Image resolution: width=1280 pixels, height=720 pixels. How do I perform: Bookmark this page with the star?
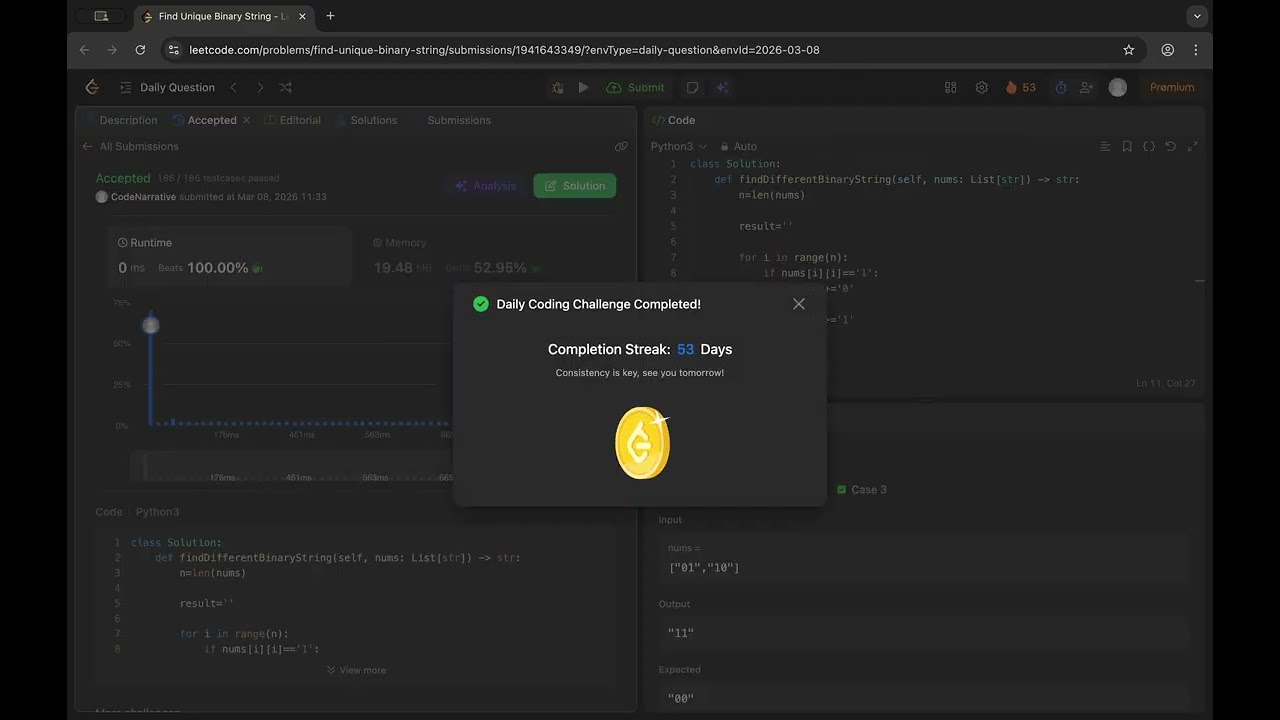(x=1129, y=50)
